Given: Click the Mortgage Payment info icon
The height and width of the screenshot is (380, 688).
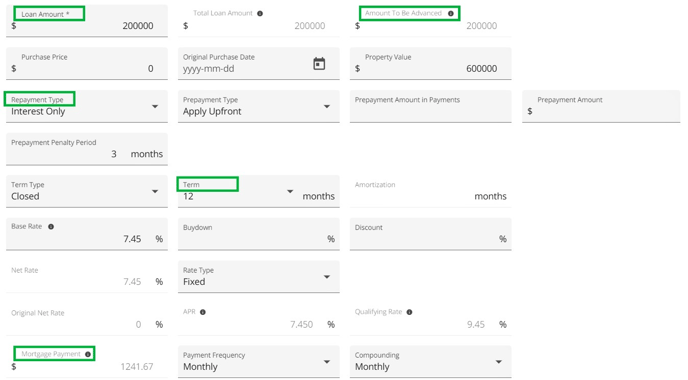Looking at the screenshot, I should click(x=88, y=354).
